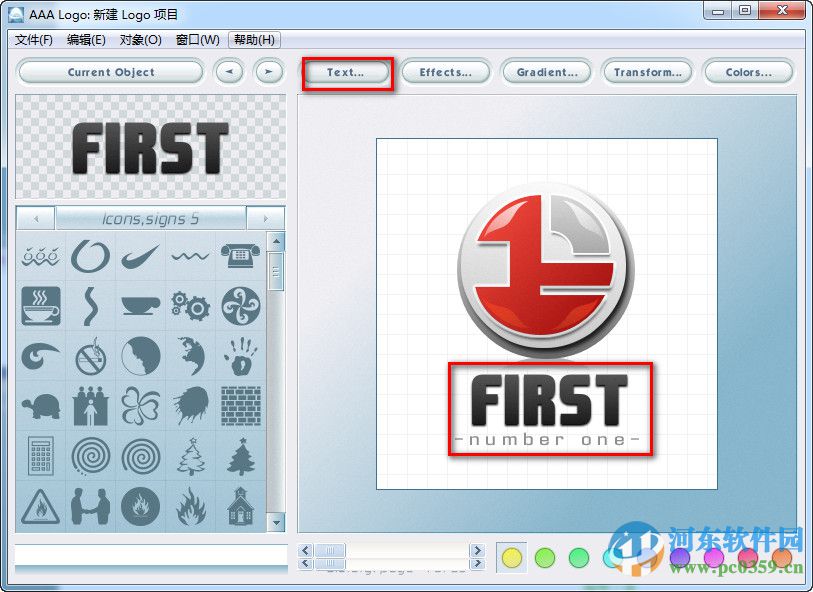This screenshot has width=813, height=592.
Task: Select the no-smoking sign icon
Action: tap(90, 356)
